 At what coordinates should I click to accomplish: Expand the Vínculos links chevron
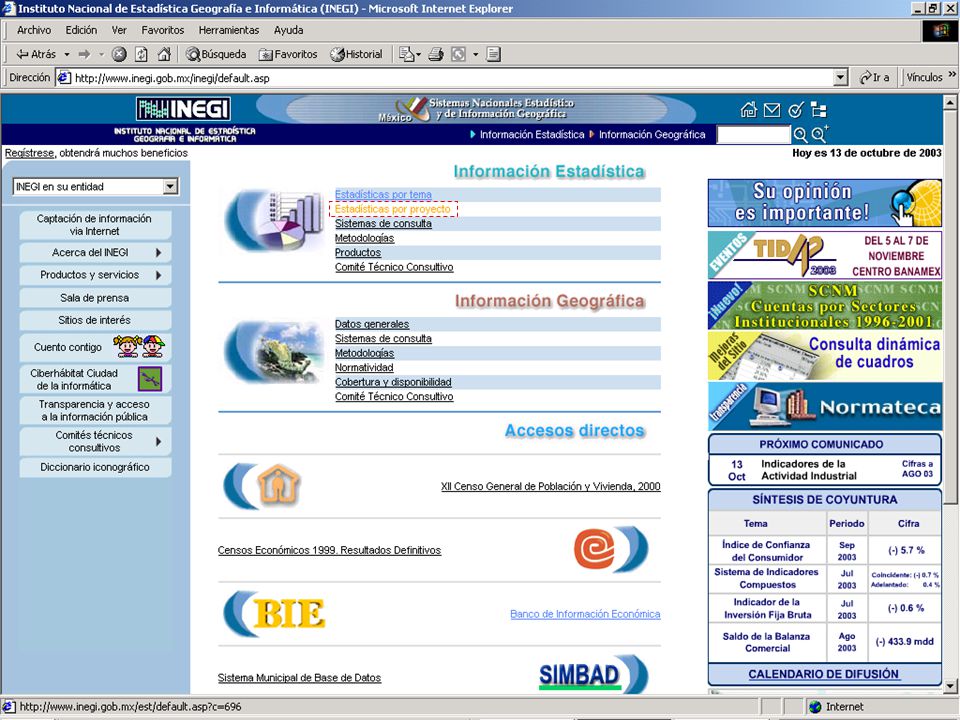point(952,75)
